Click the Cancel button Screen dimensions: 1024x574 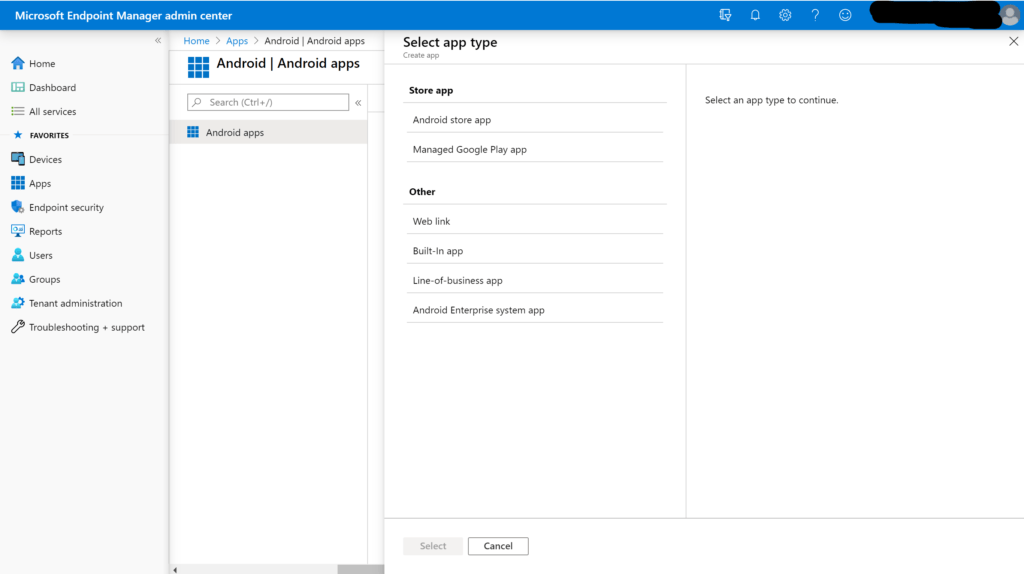pyautogui.click(x=498, y=546)
